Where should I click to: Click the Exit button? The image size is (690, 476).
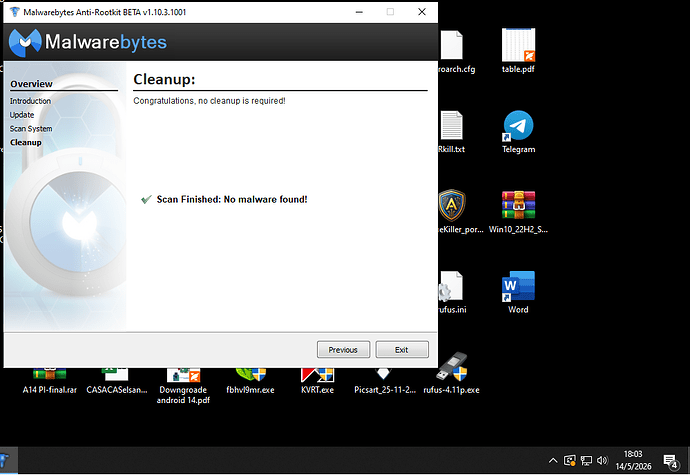402,350
